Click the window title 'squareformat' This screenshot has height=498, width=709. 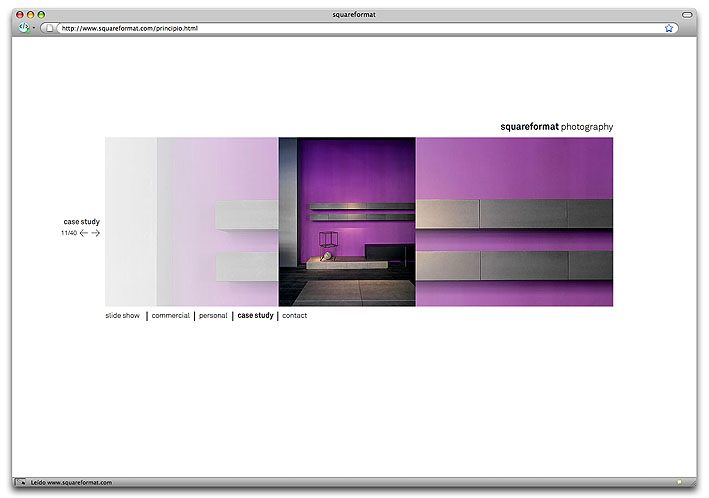tap(354, 14)
